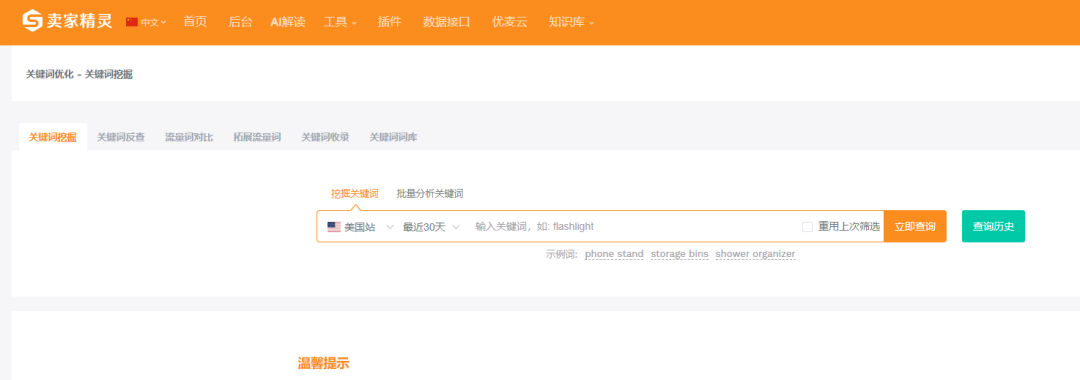The image size is (1080, 380).
Task: Open the 关键词词库 tab
Action: 393,137
